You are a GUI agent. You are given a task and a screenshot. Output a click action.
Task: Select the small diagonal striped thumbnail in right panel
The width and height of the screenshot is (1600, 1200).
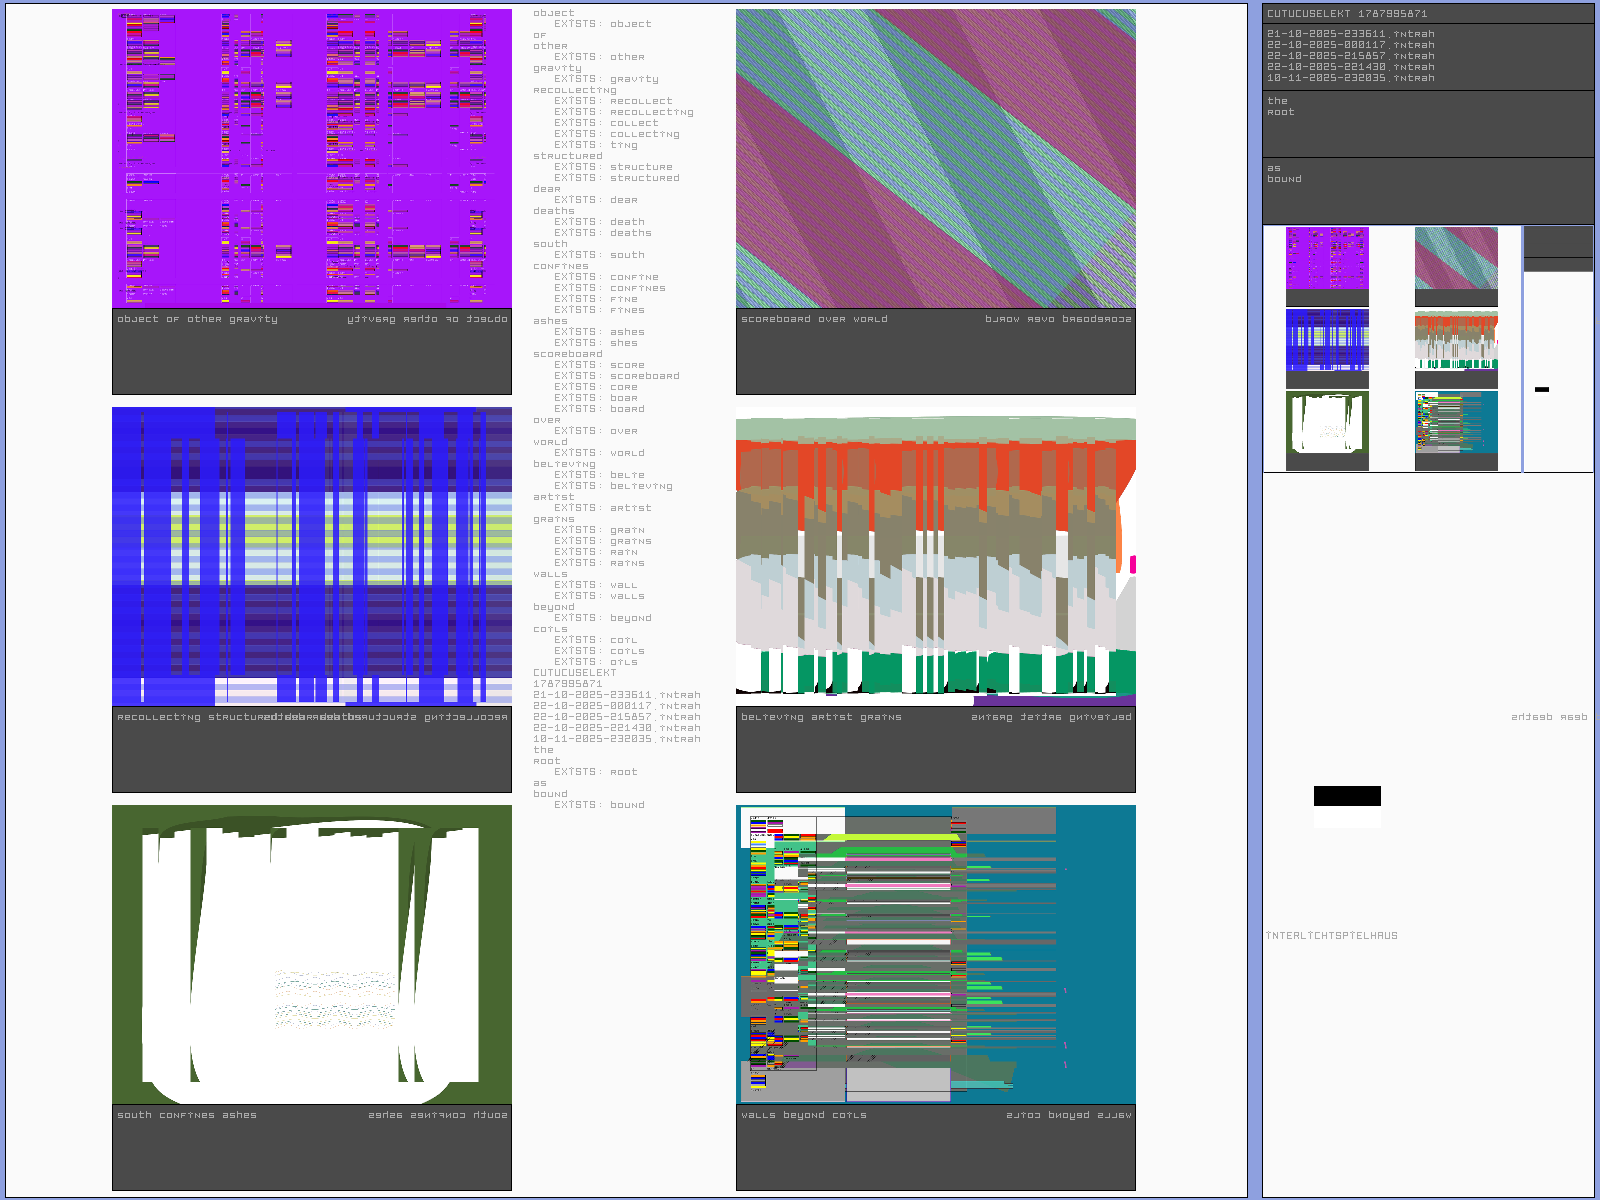click(x=1456, y=258)
